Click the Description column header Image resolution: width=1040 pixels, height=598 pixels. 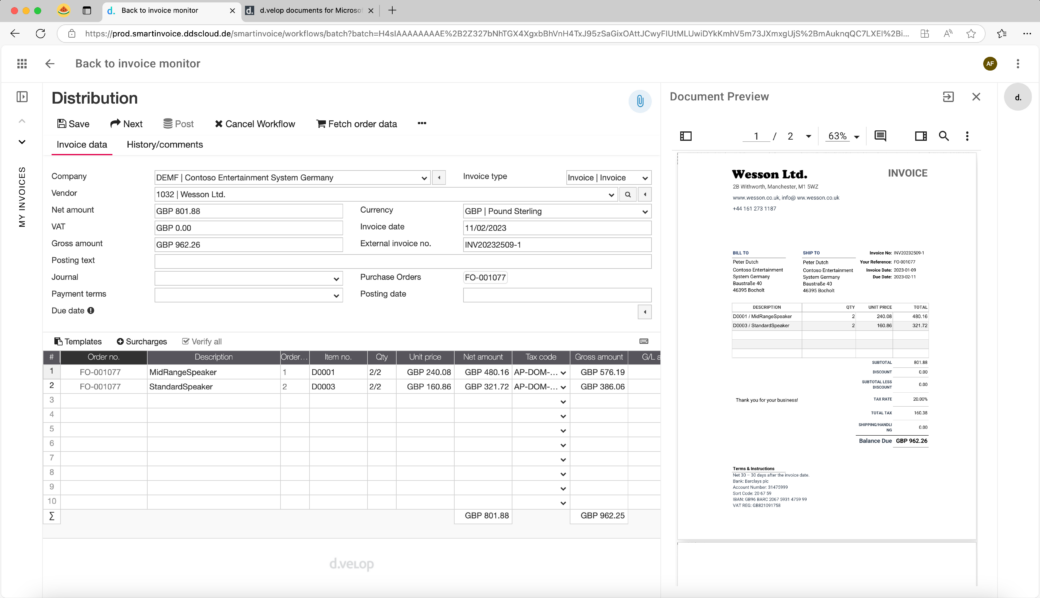214,357
